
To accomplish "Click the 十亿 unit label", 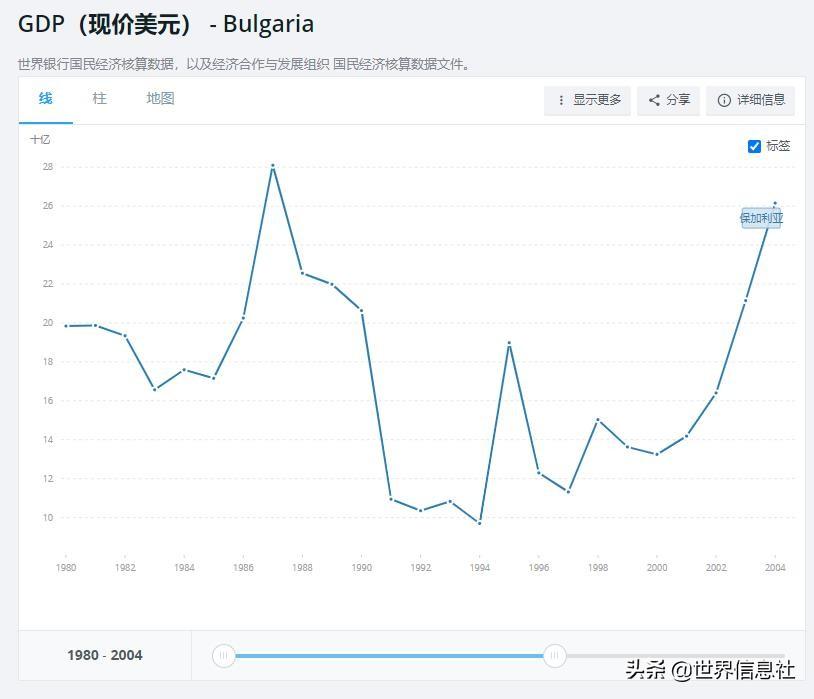I will [40, 139].
